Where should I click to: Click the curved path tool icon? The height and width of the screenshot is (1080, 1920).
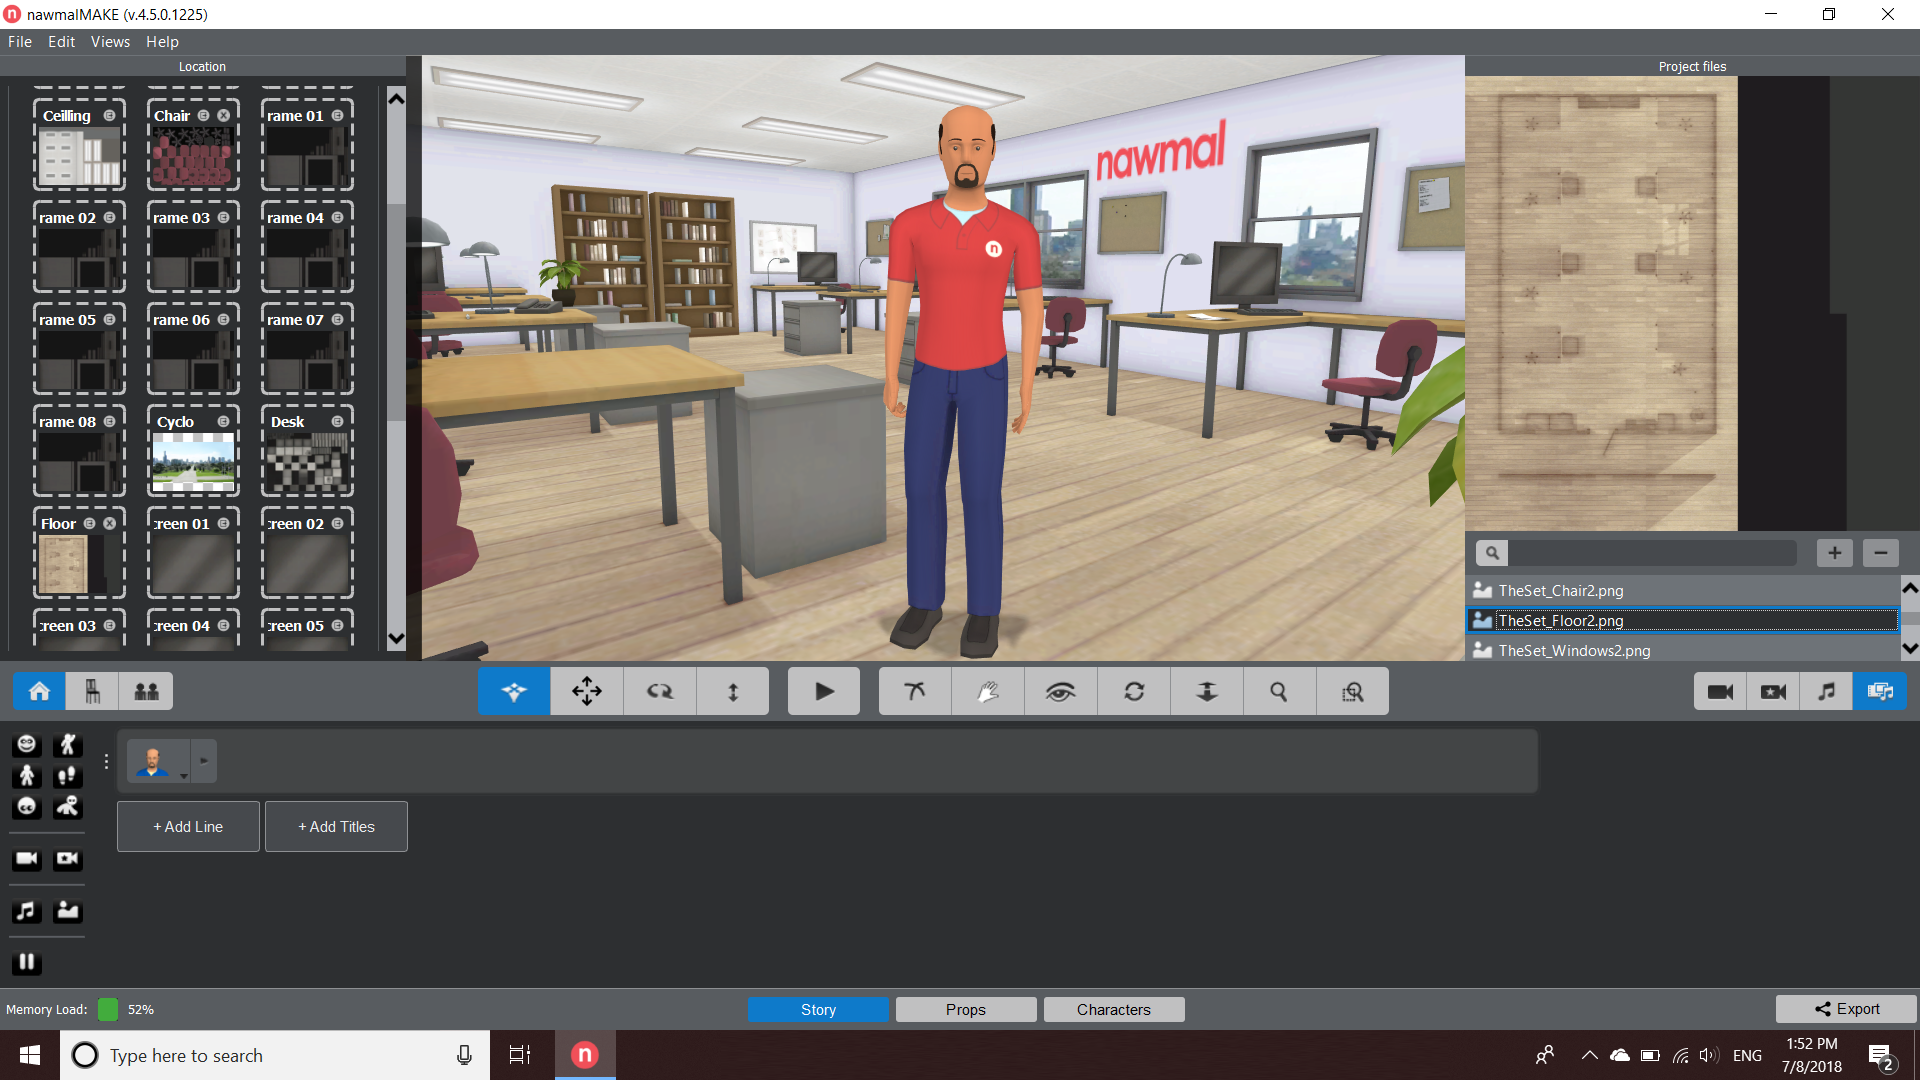coord(915,691)
